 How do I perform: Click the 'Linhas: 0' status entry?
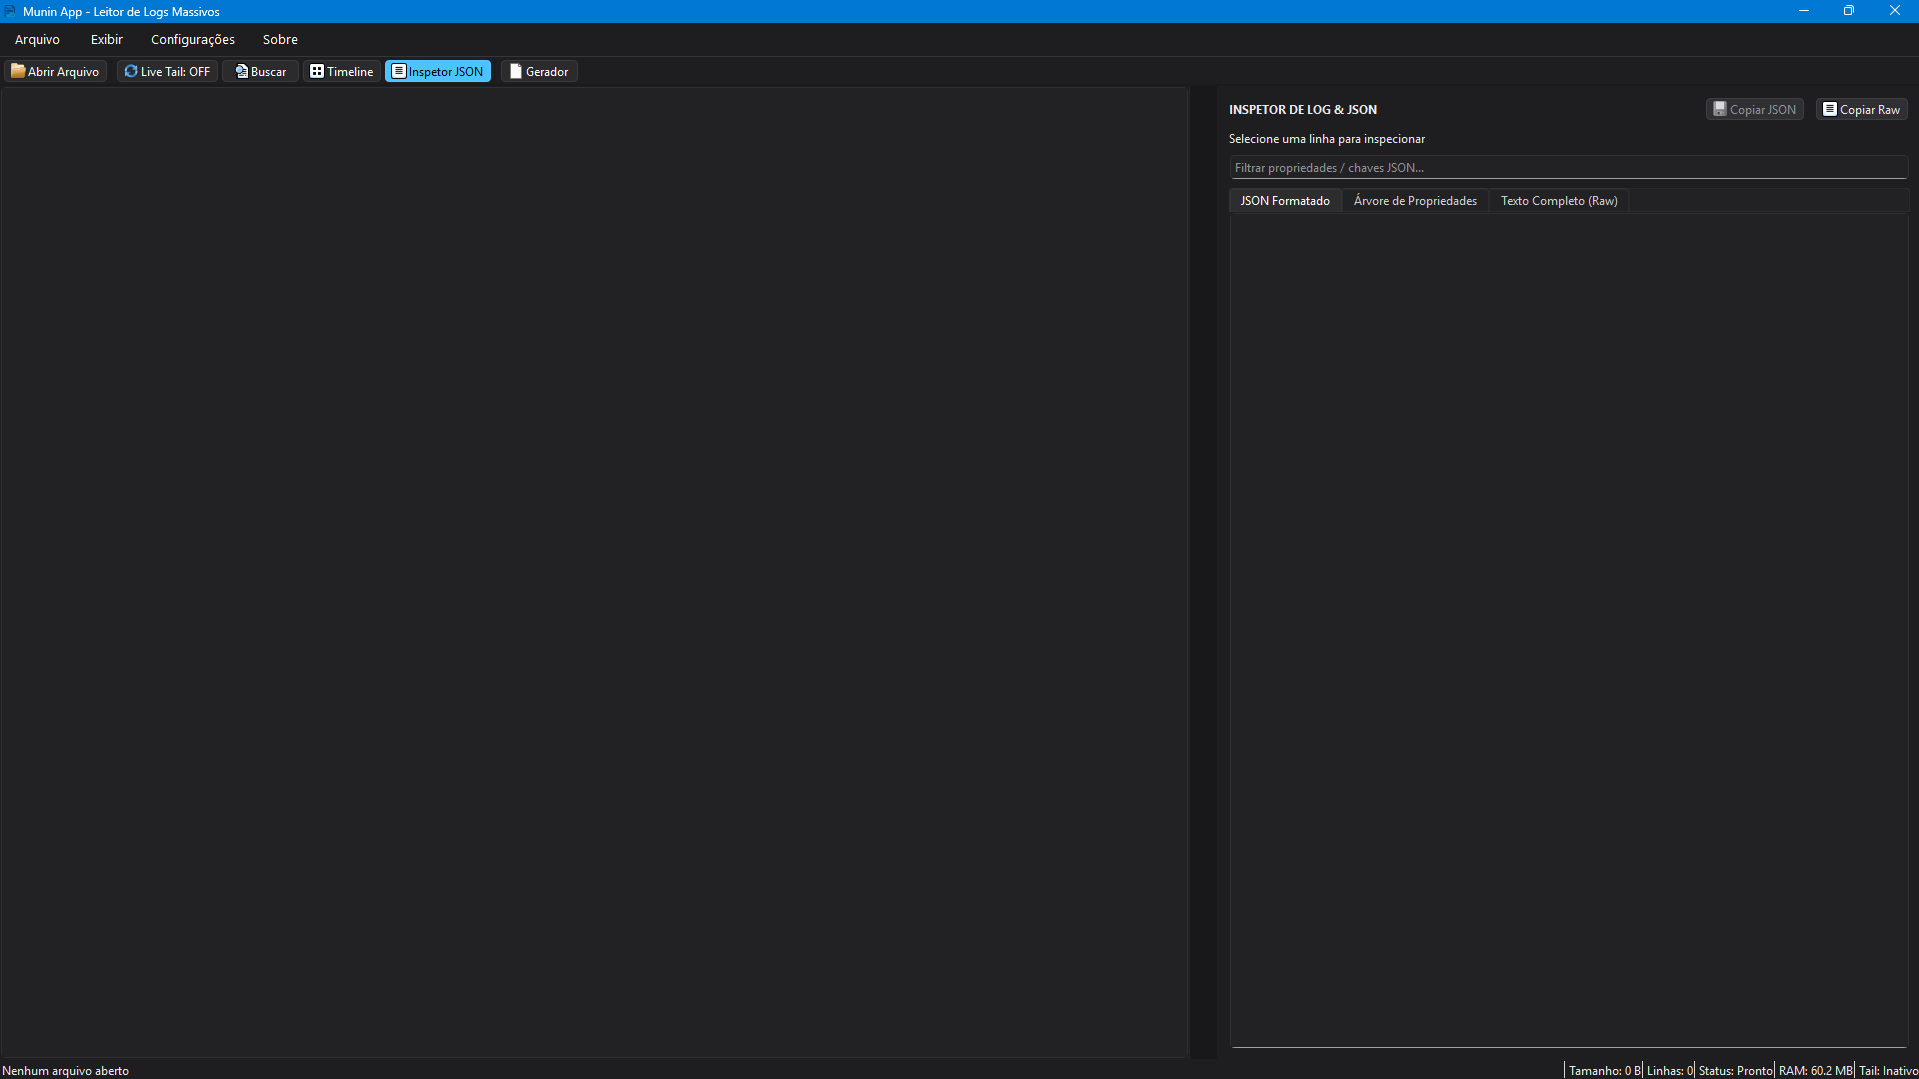coord(1669,1070)
